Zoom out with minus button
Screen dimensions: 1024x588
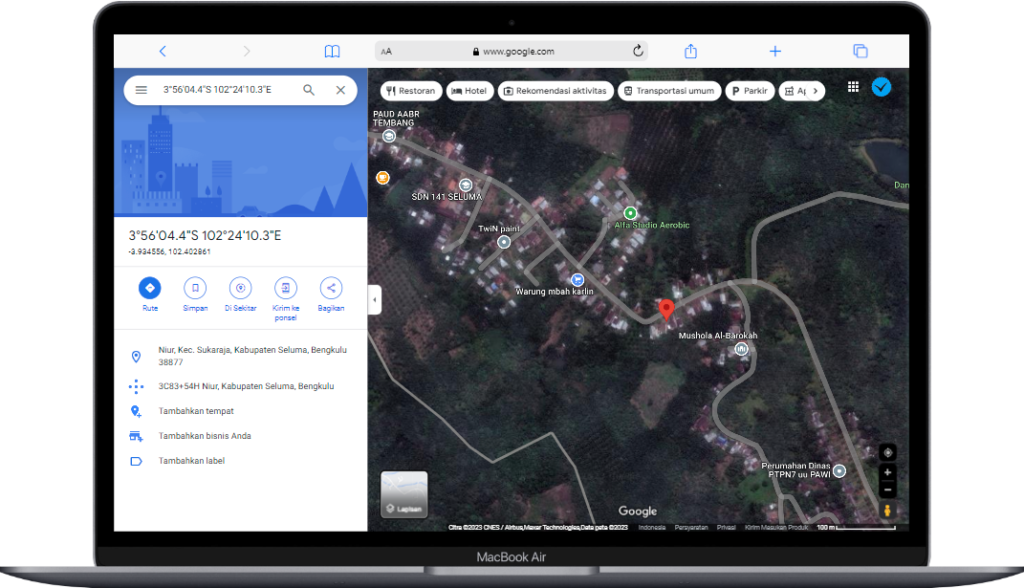(x=888, y=489)
